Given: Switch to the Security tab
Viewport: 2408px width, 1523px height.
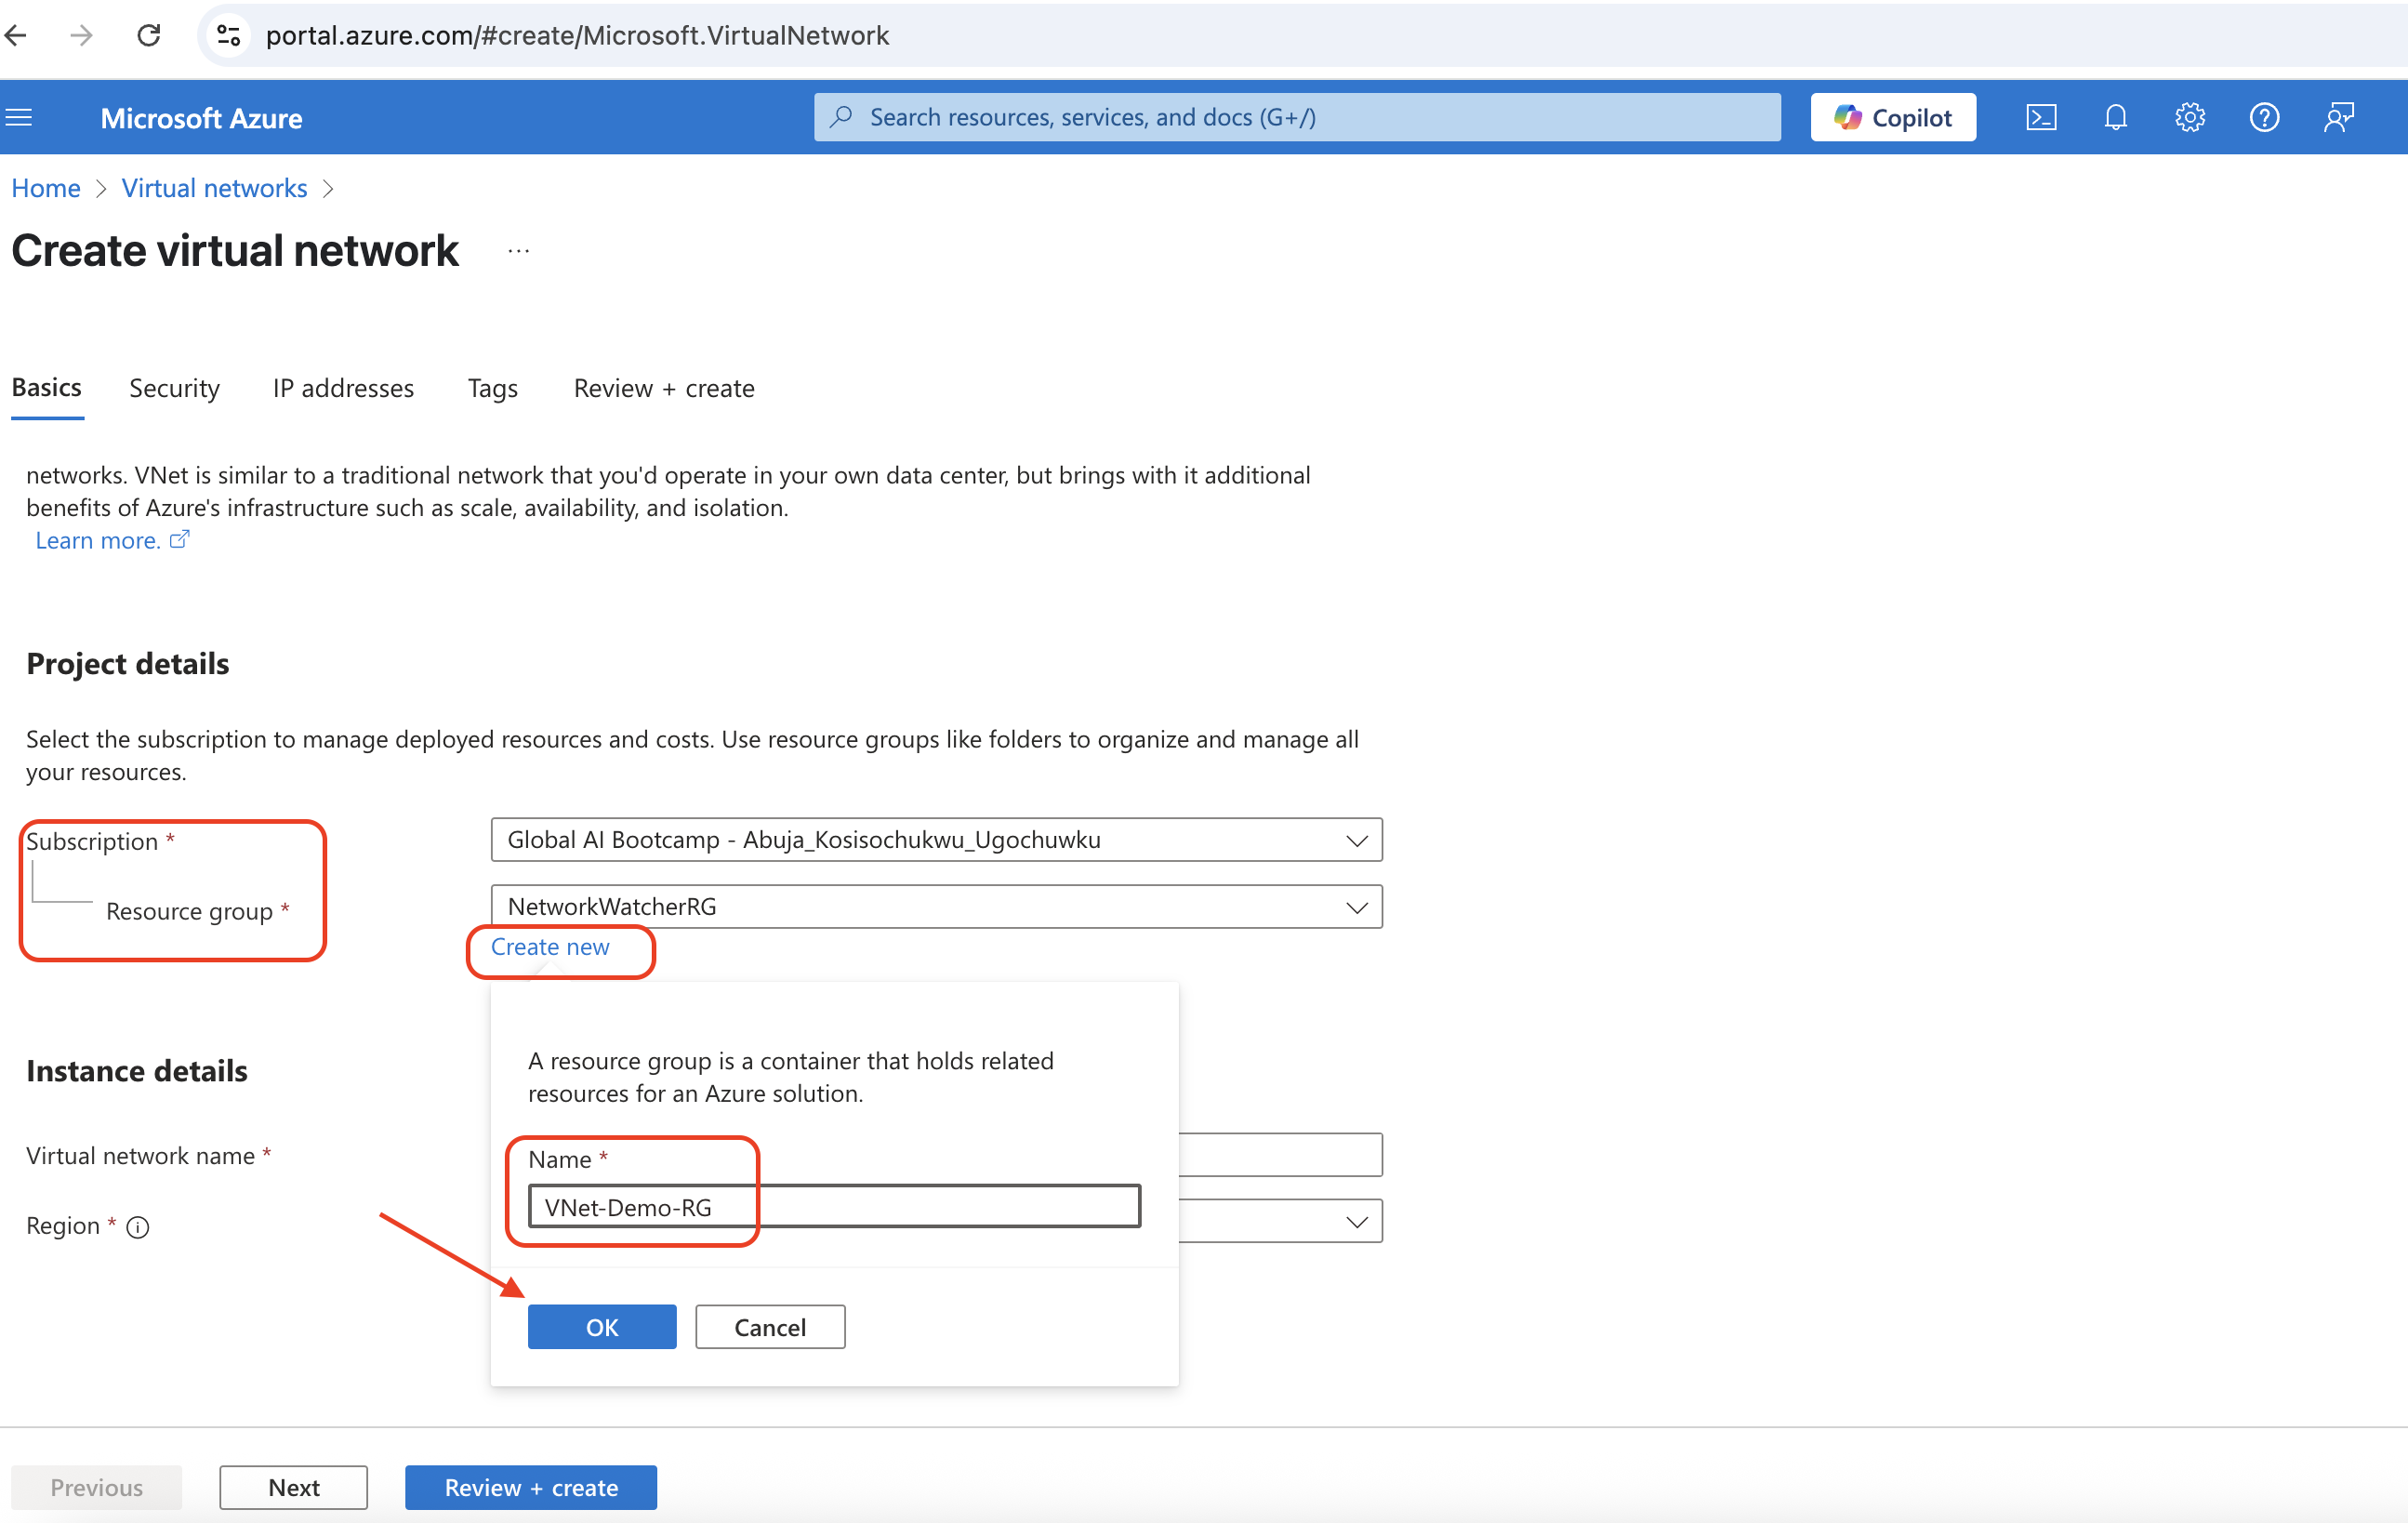Looking at the screenshot, I should tap(174, 388).
